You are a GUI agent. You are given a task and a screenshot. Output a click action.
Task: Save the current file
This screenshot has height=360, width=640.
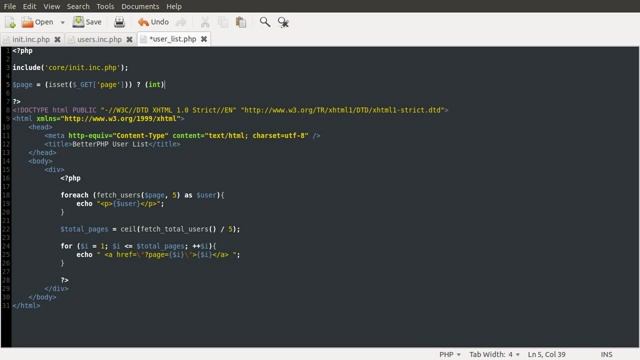87,22
